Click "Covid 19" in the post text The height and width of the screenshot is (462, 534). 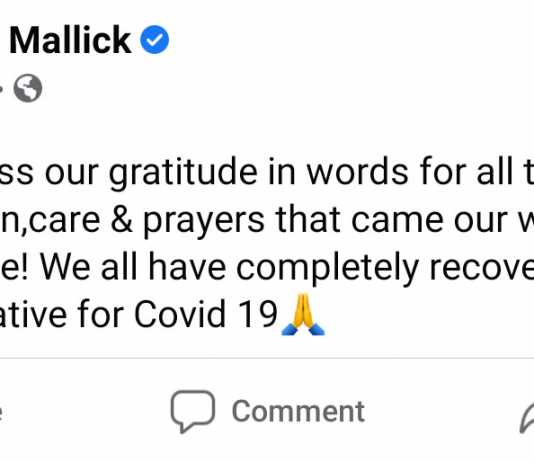[205, 314]
